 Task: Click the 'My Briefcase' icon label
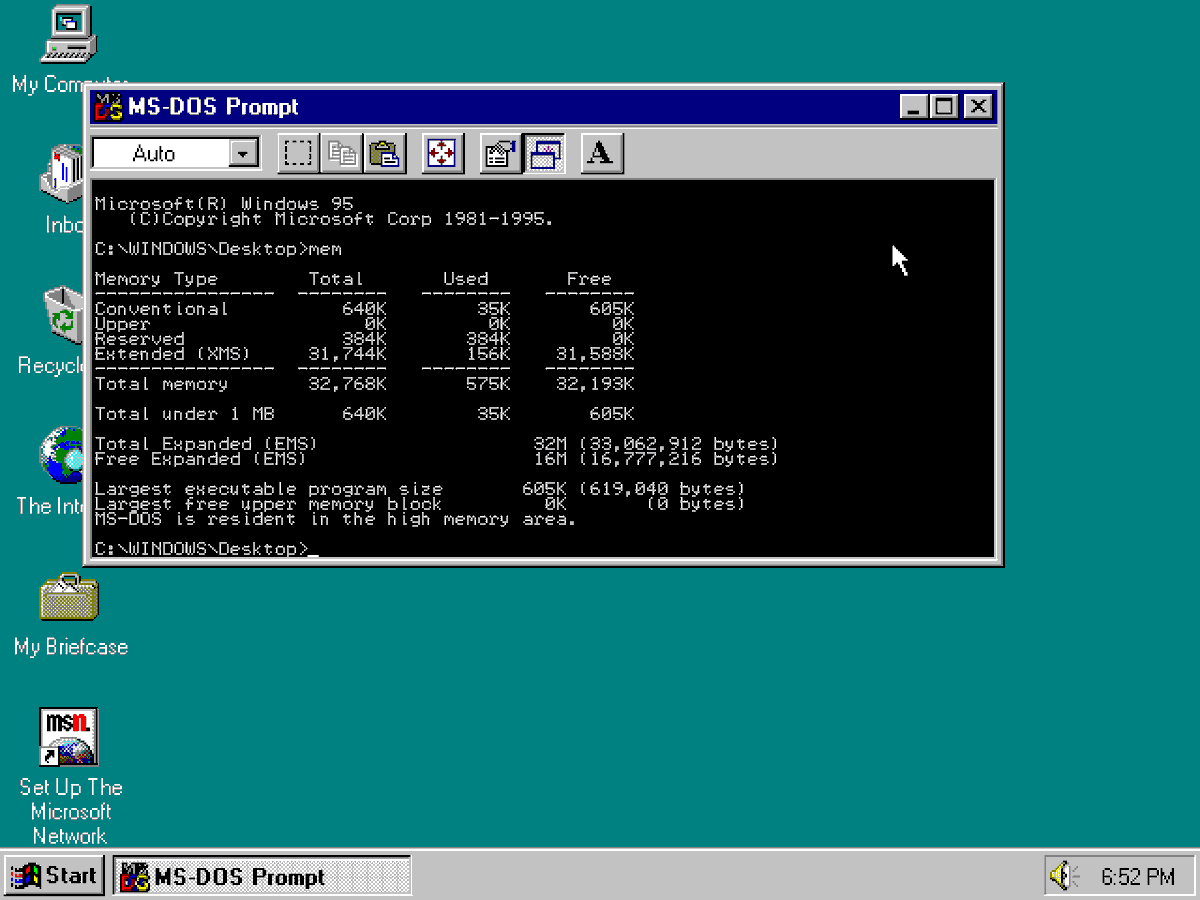tap(71, 647)
